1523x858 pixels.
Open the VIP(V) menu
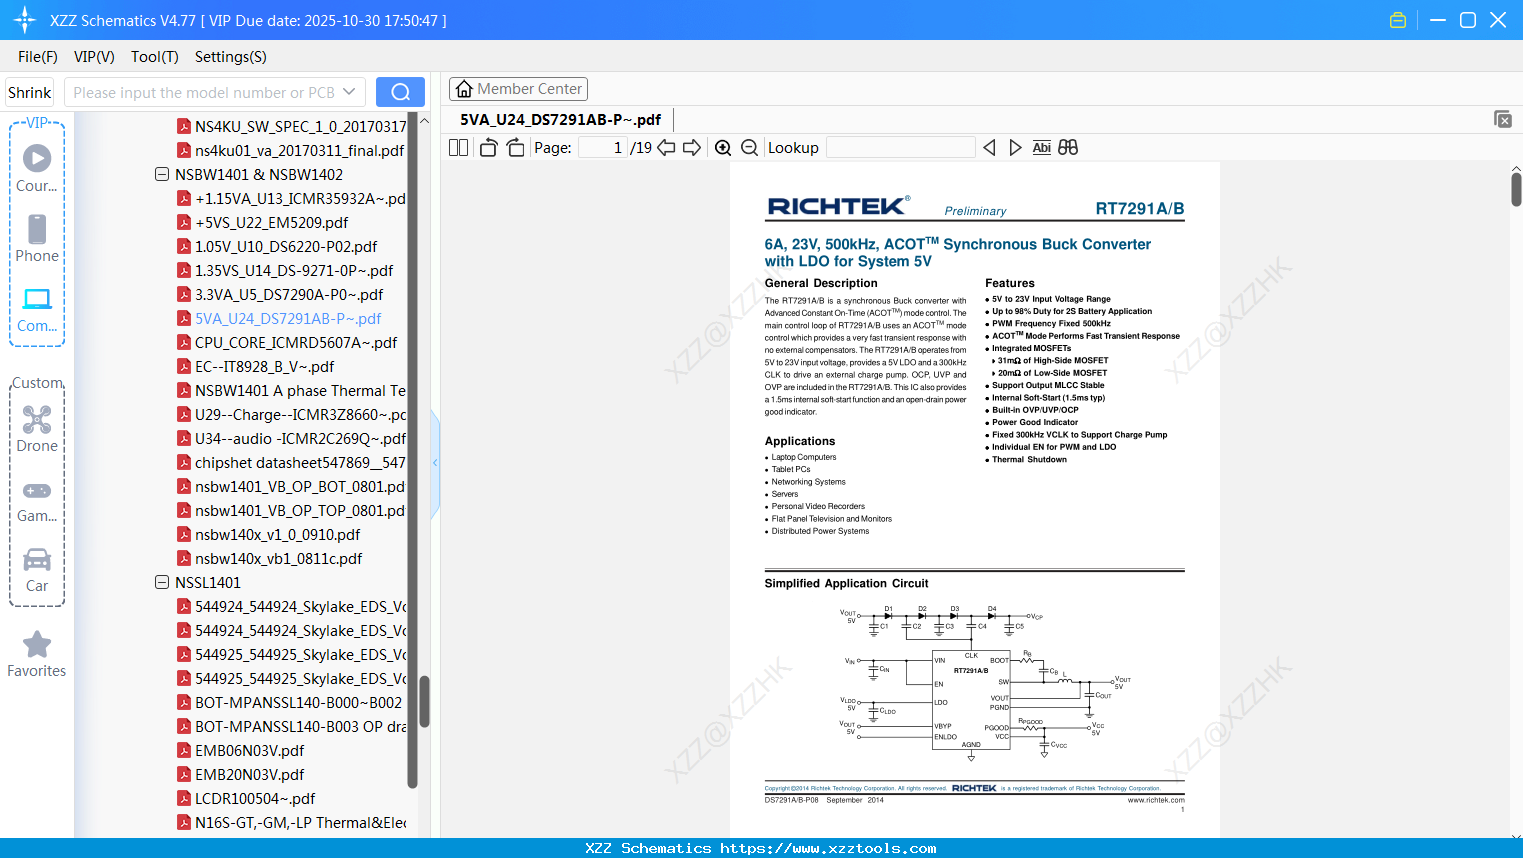coord(94,57)
